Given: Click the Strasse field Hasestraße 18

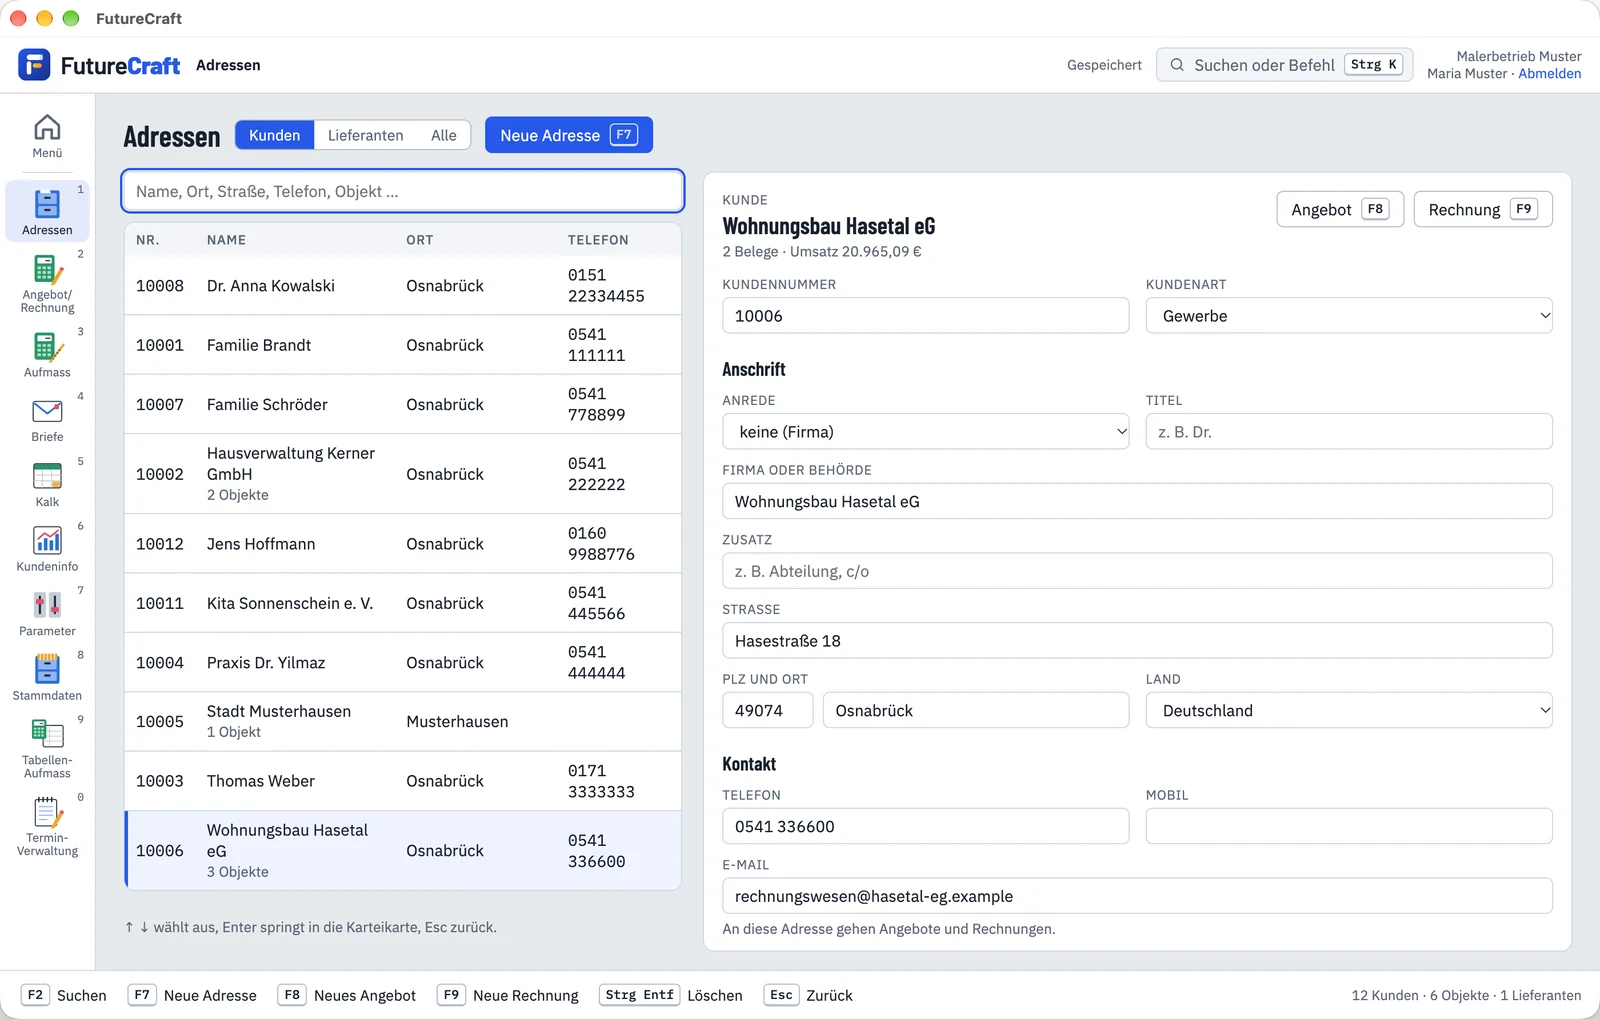Looking at the screenshot, I should (1137, 641).
